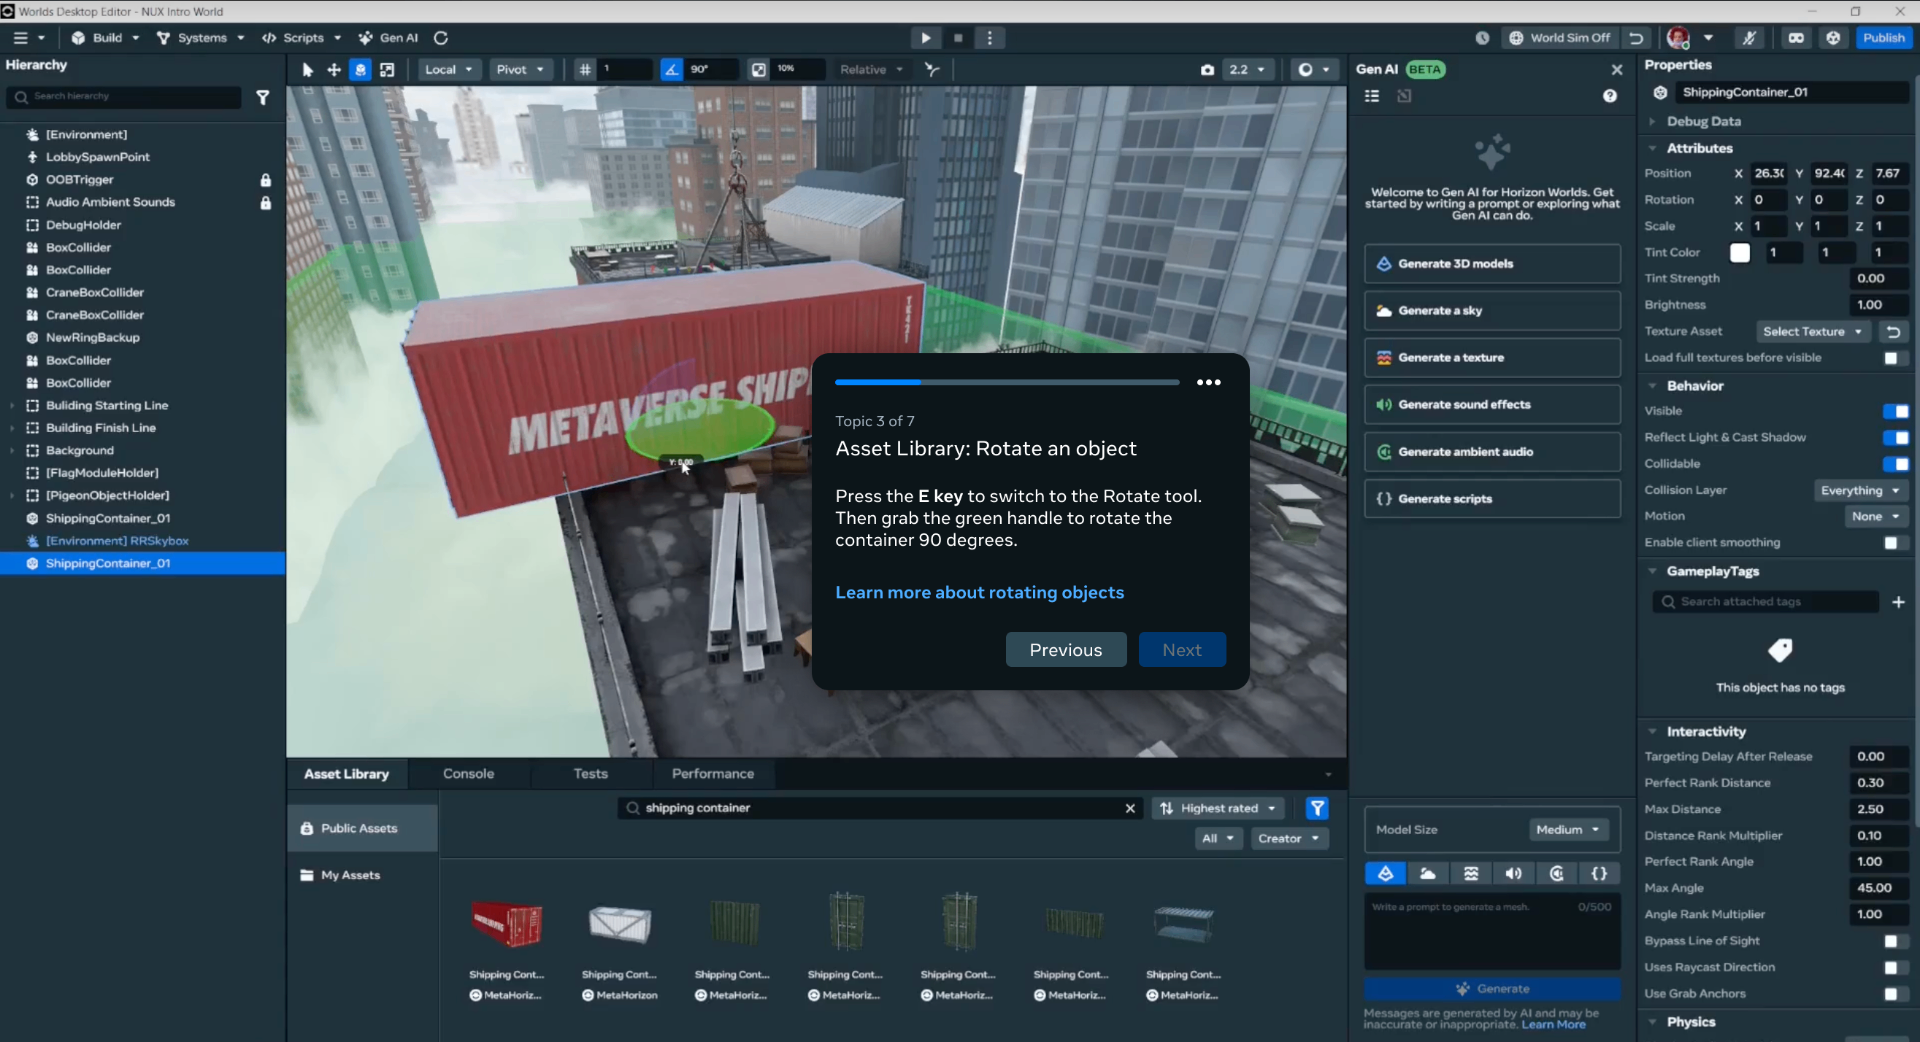1920x1042 pixels.
Task: Click the camera speed icon
Action: [1207, 70]
